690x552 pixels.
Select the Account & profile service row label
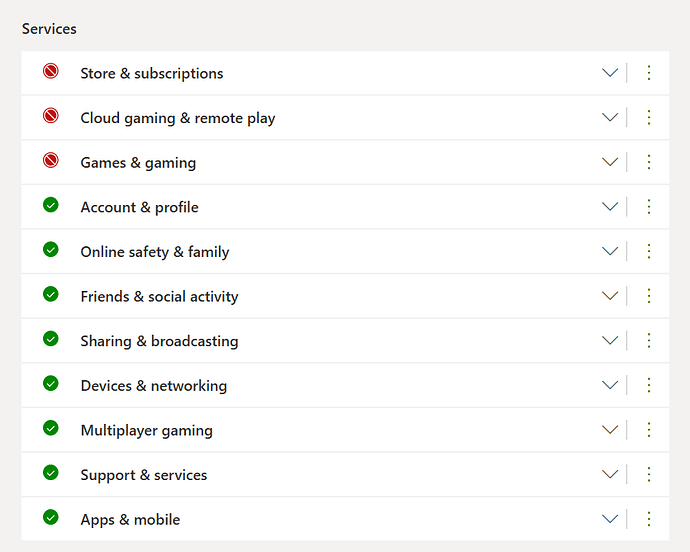[x=139, y=207]
